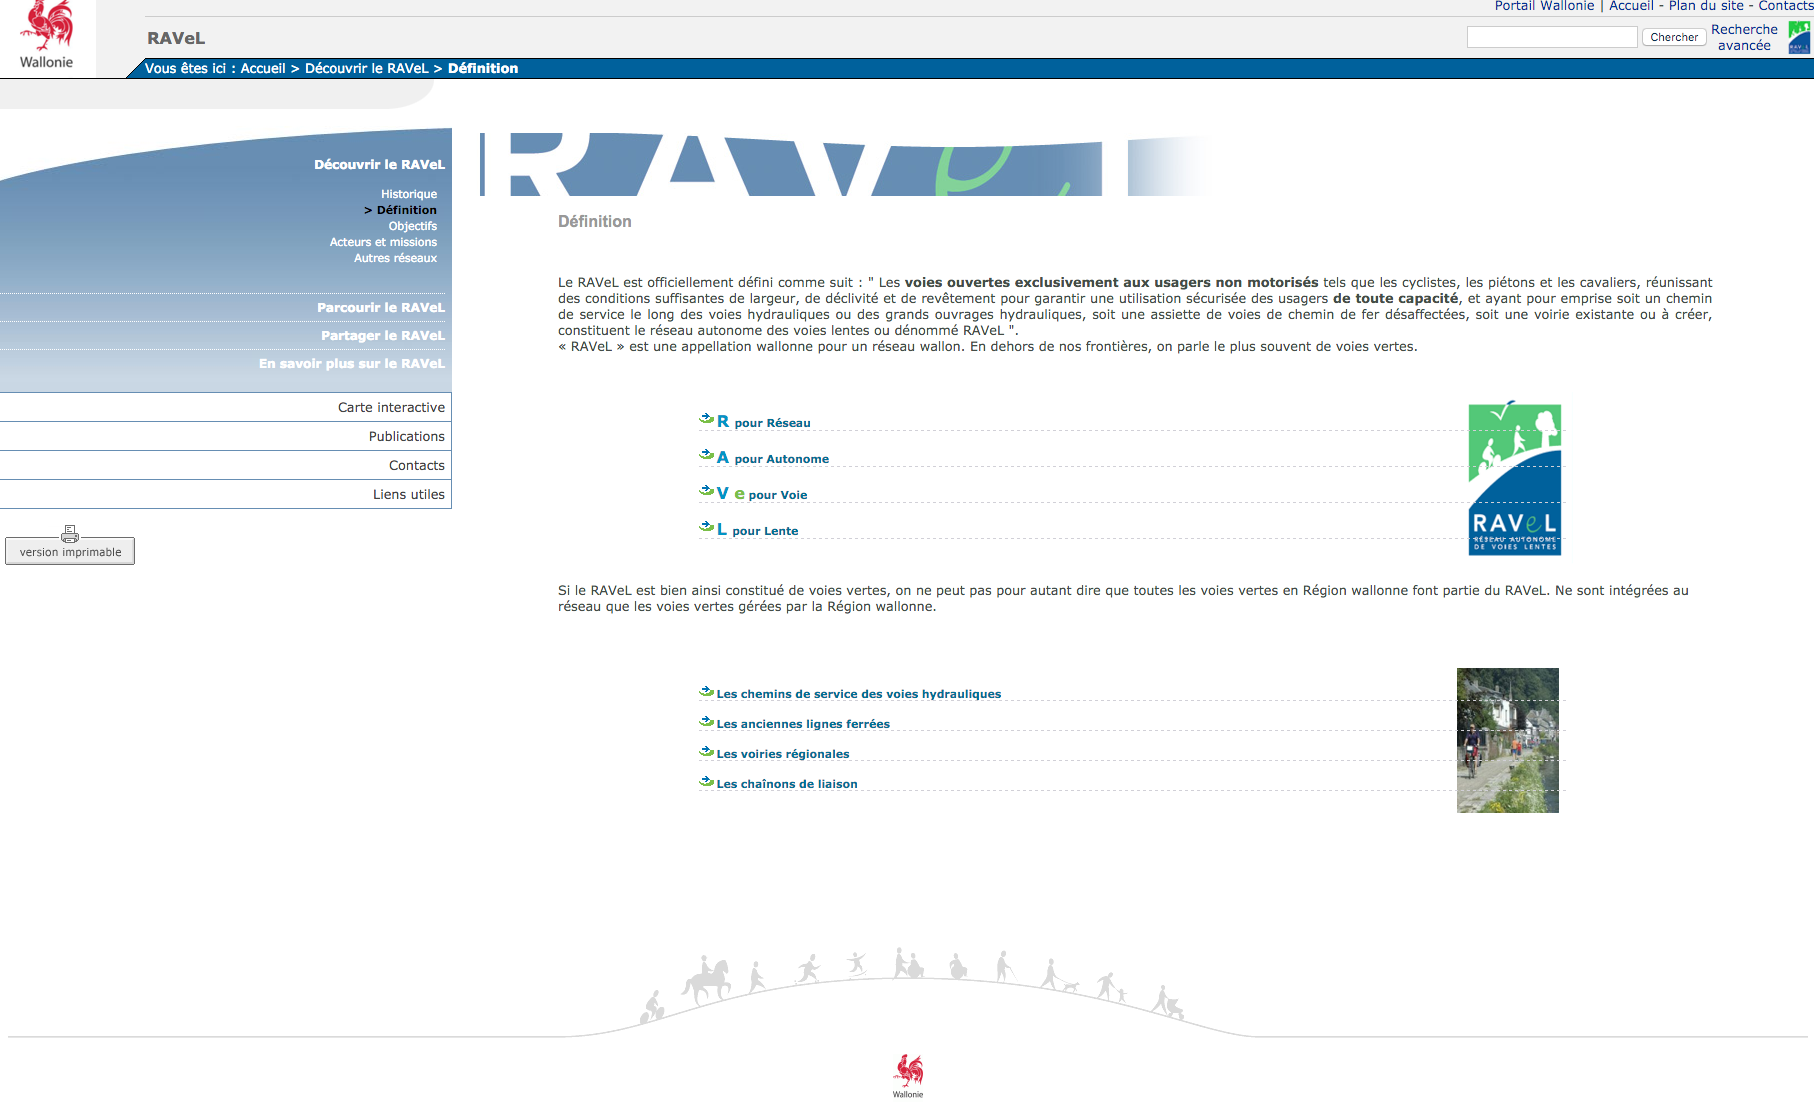1814x1102 pixels.
Task: Click the Wallonie rooster logo in footer
Action: [908, 1075]
